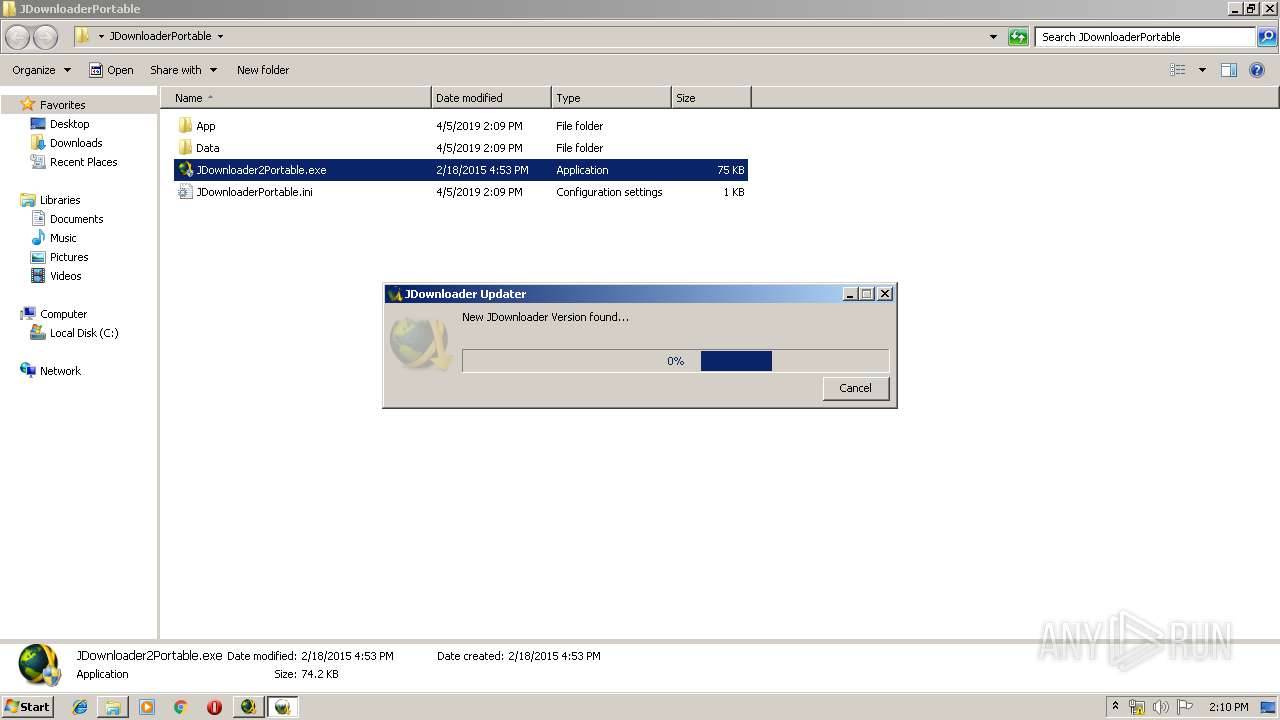Select Favorites in the navigation pane
The height and width of the screenshot is (720, 1280).
pyautogui.click(x=62, y=105)
